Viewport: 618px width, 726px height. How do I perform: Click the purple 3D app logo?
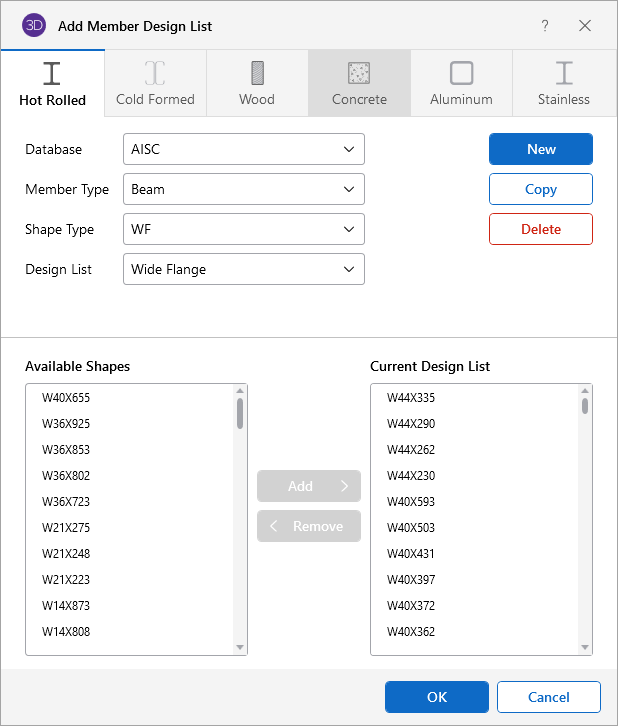35,26
